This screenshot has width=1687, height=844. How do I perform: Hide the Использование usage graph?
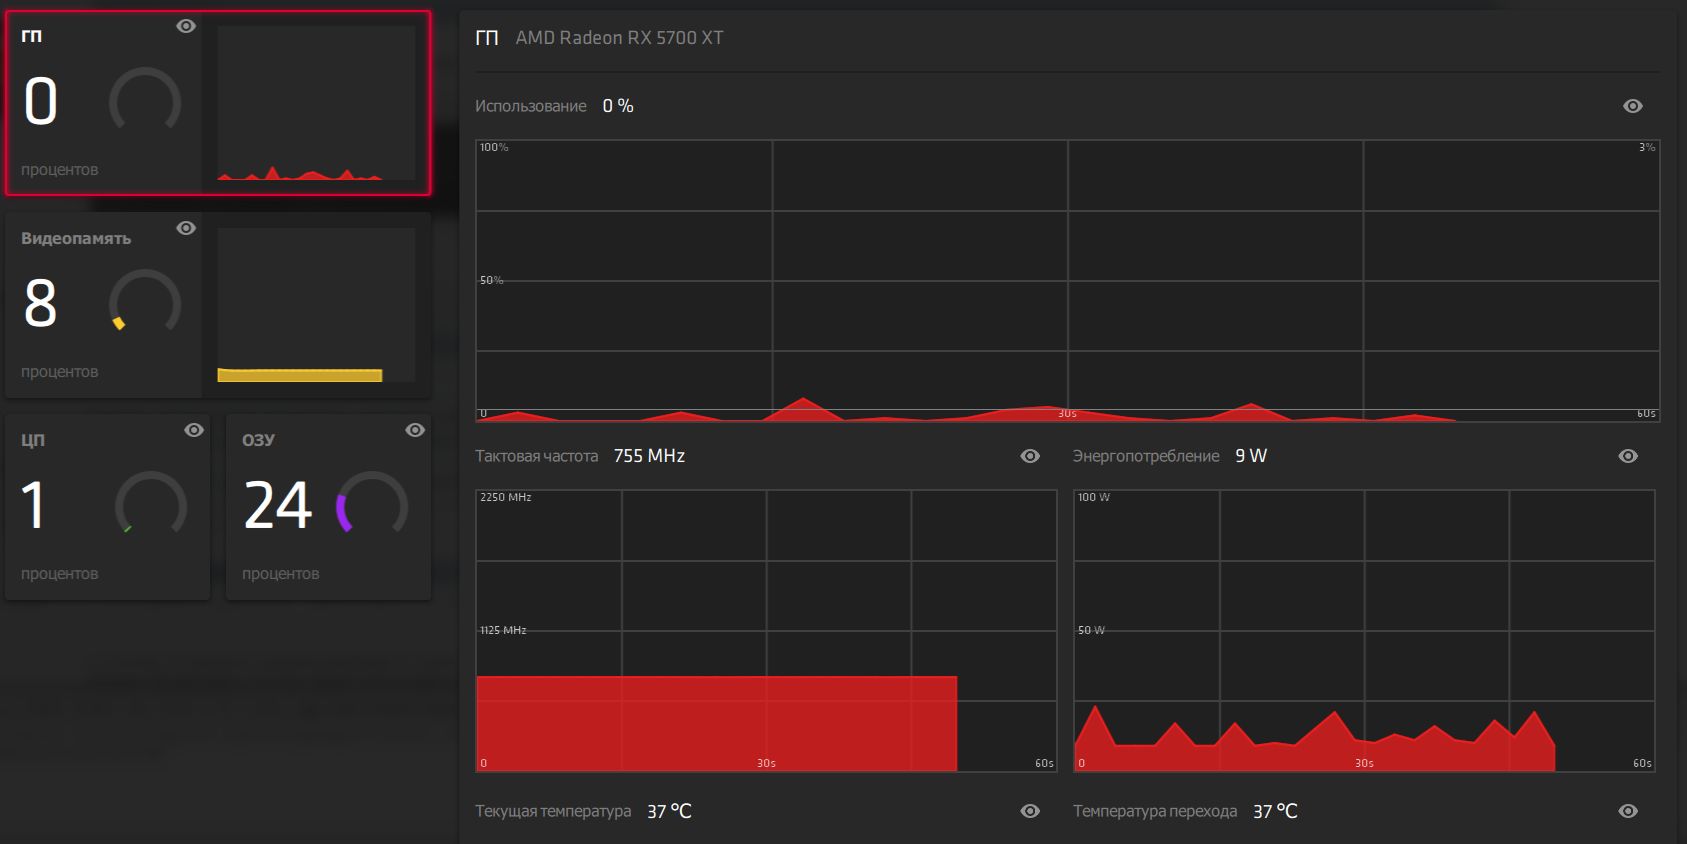coord(1633,106)
